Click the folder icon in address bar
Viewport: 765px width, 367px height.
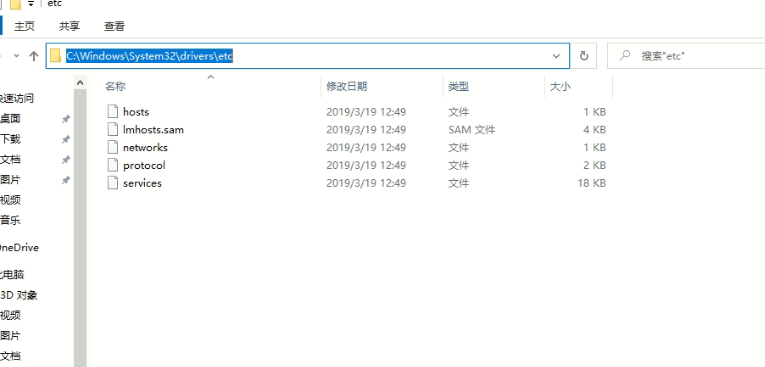55,56
